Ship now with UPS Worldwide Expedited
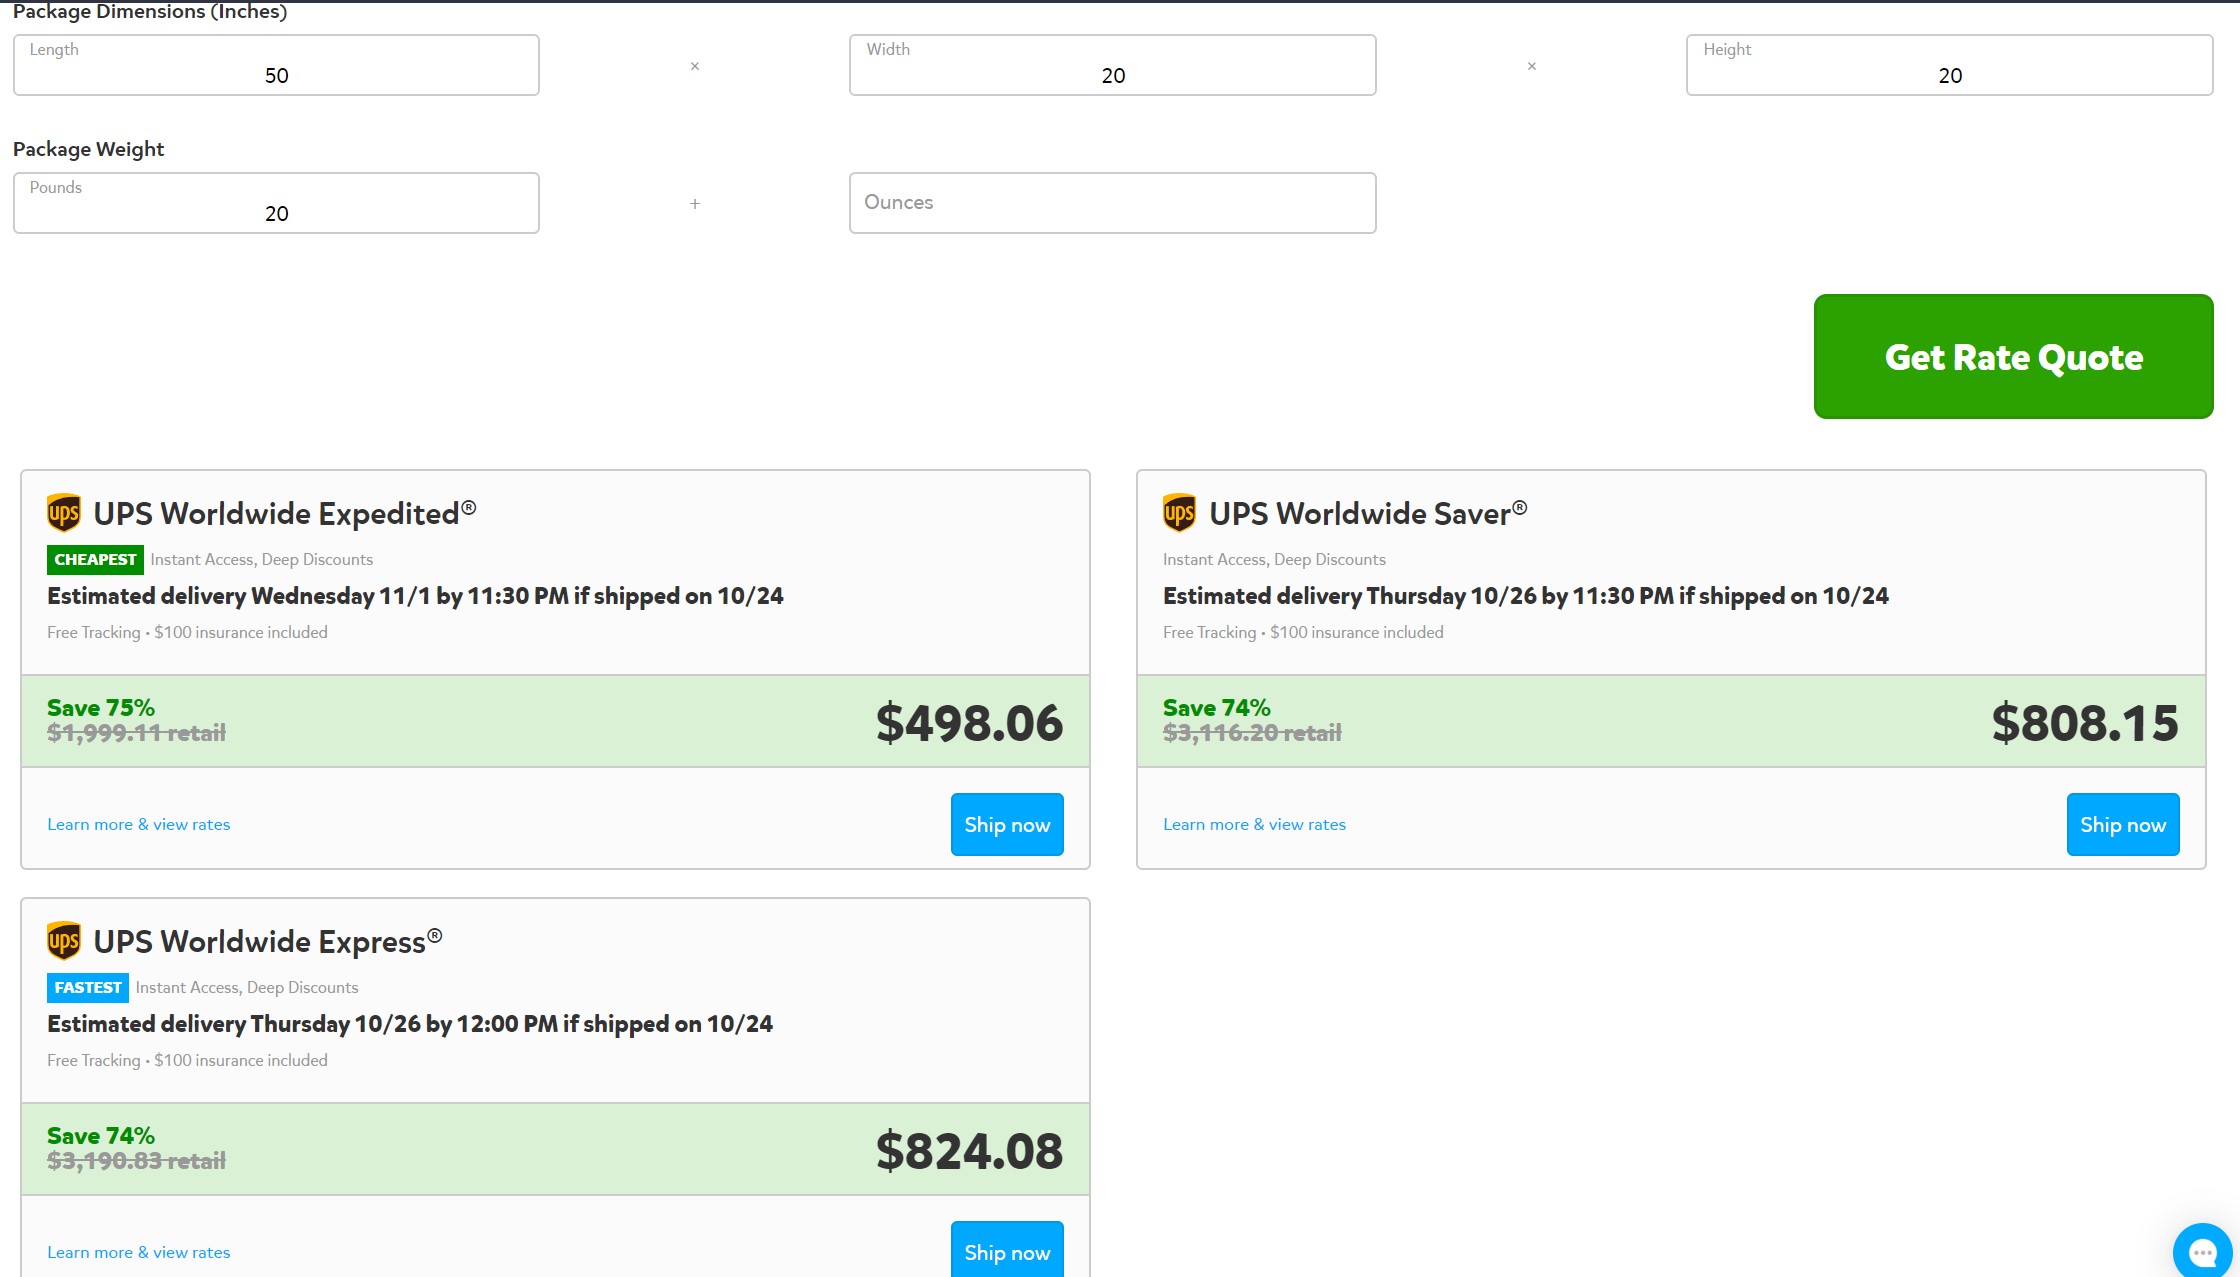The height and width of the screenshot is (1277, 2240). coord(1007,825)
